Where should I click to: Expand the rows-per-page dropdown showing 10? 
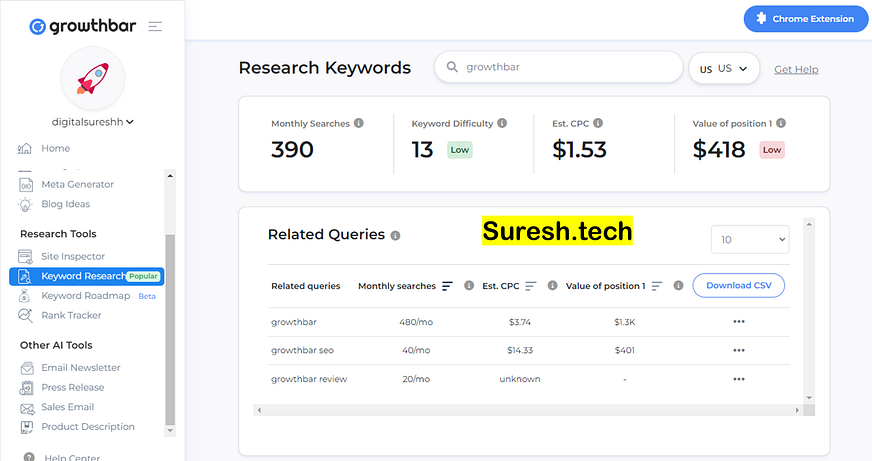(749, 240)
